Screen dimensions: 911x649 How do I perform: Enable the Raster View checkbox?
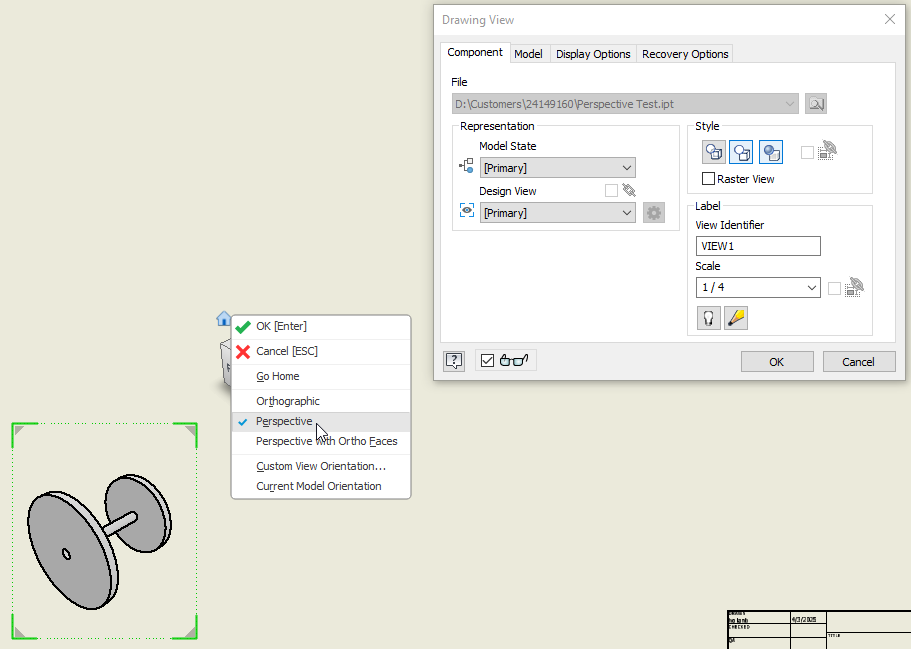click(709, 178)
